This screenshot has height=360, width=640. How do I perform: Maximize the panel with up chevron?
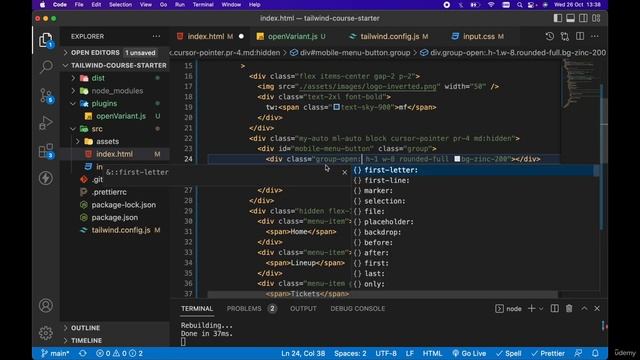pos(584,309)
